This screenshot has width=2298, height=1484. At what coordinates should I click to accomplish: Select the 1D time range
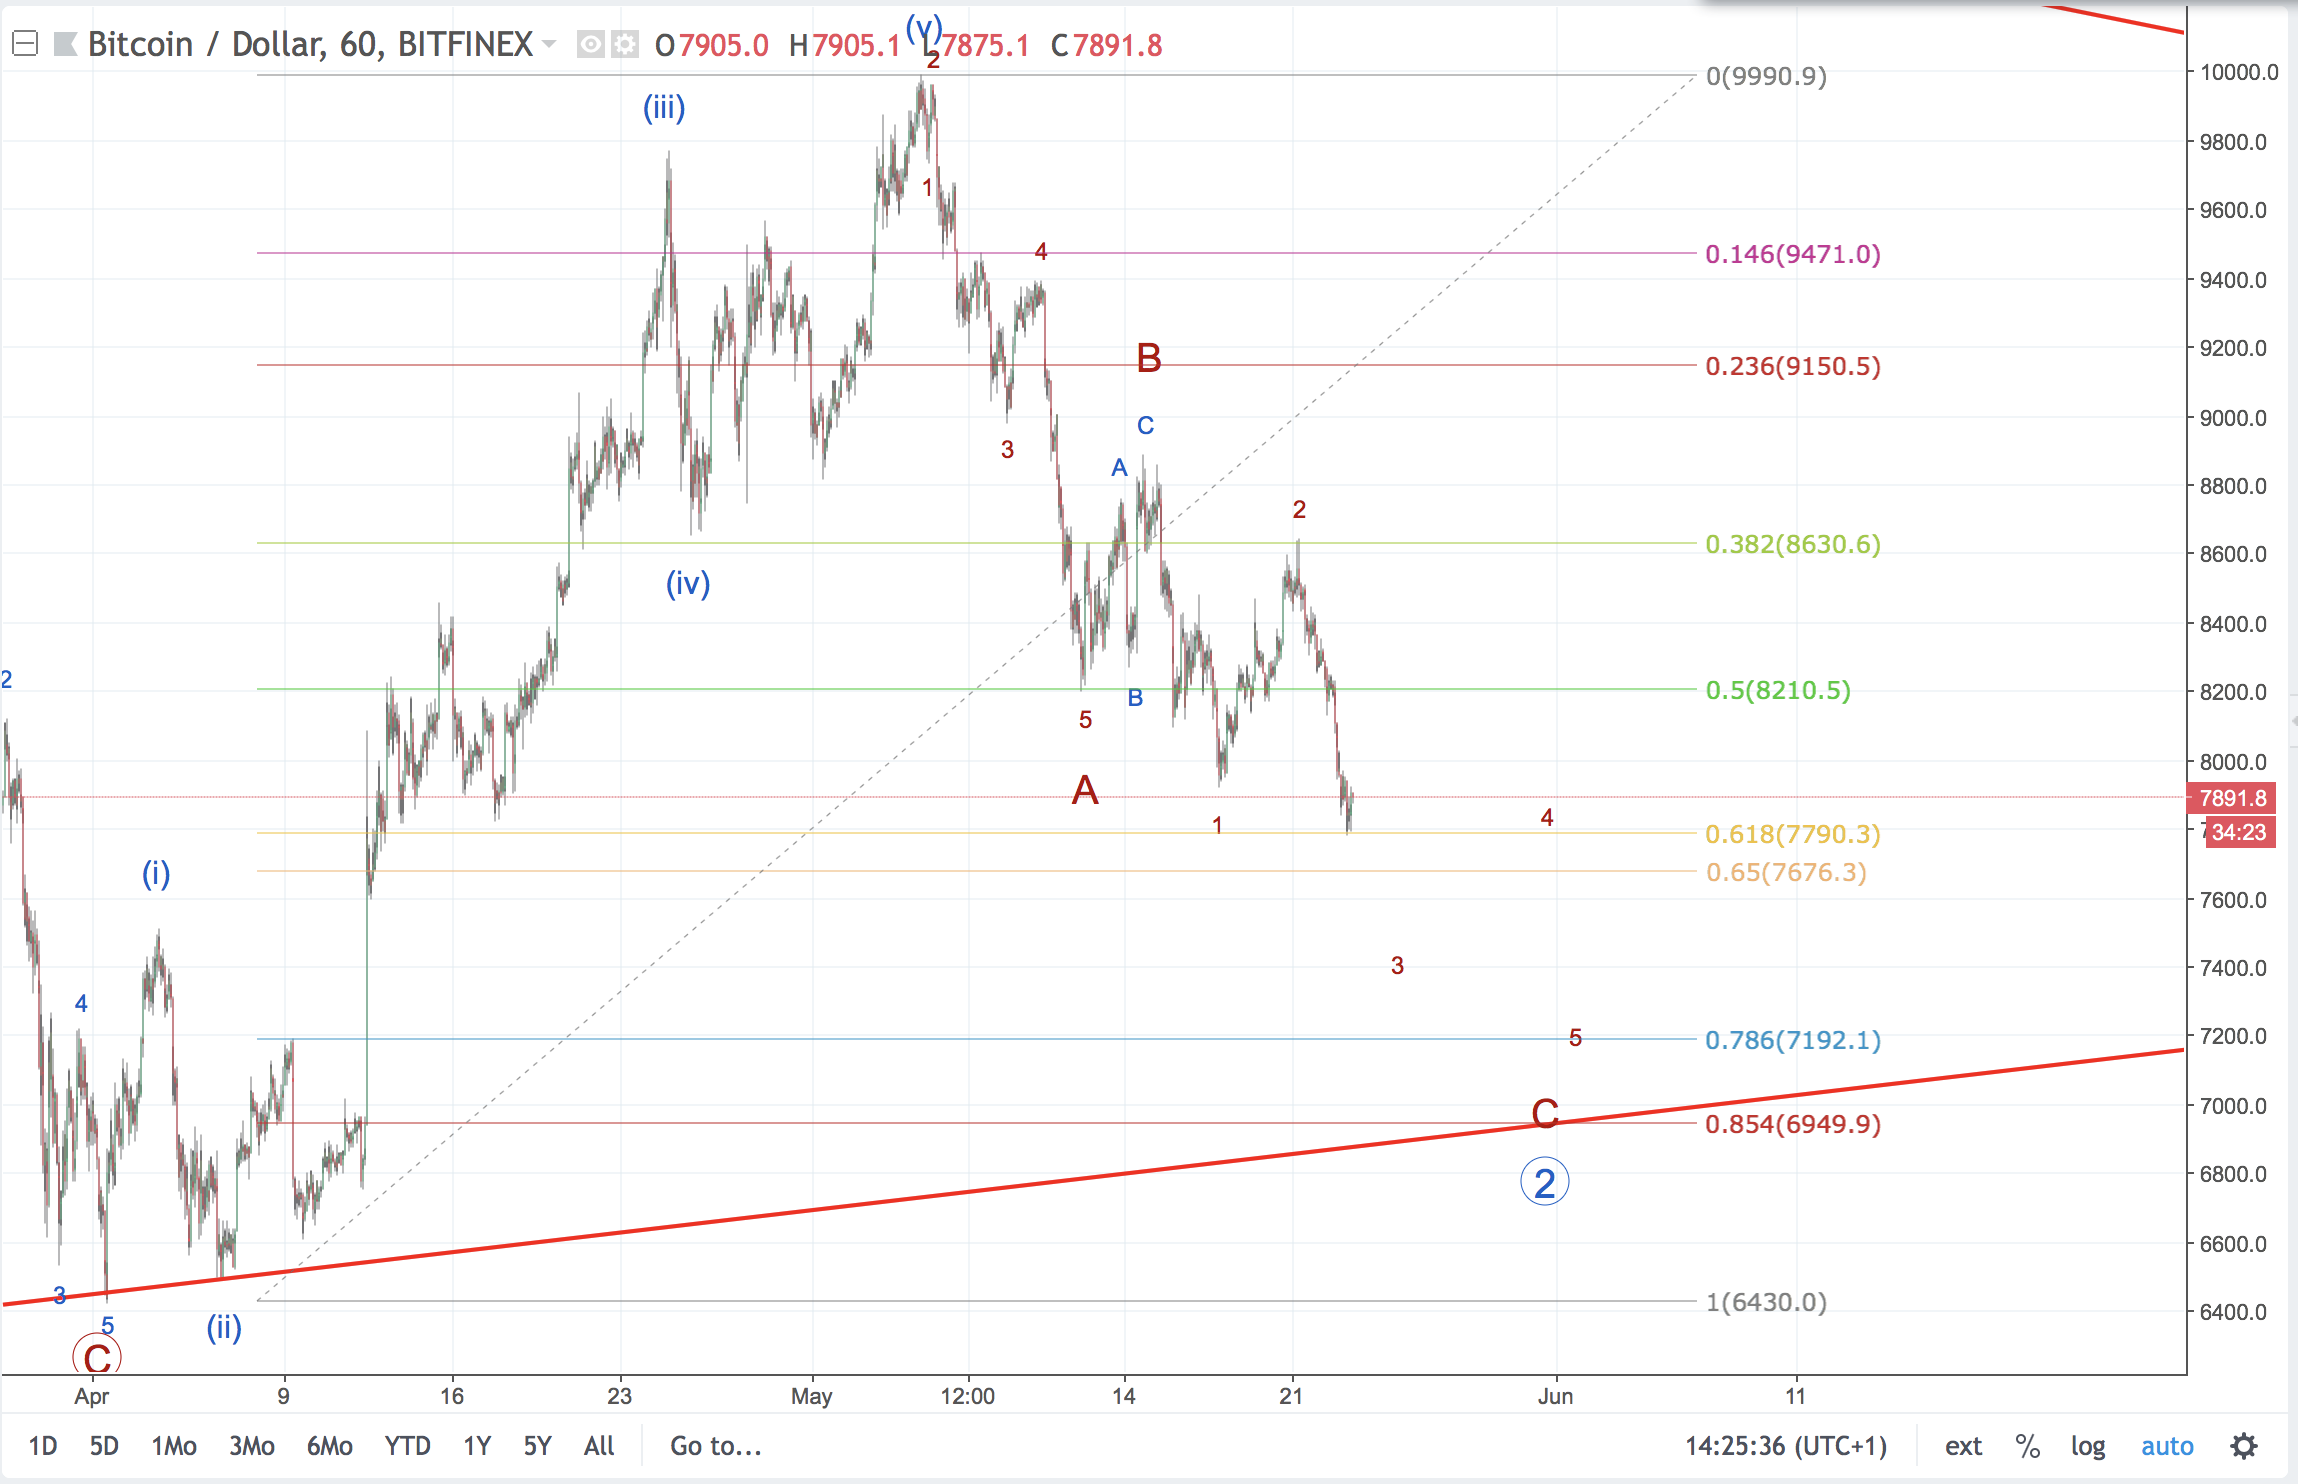point(43,1446)
